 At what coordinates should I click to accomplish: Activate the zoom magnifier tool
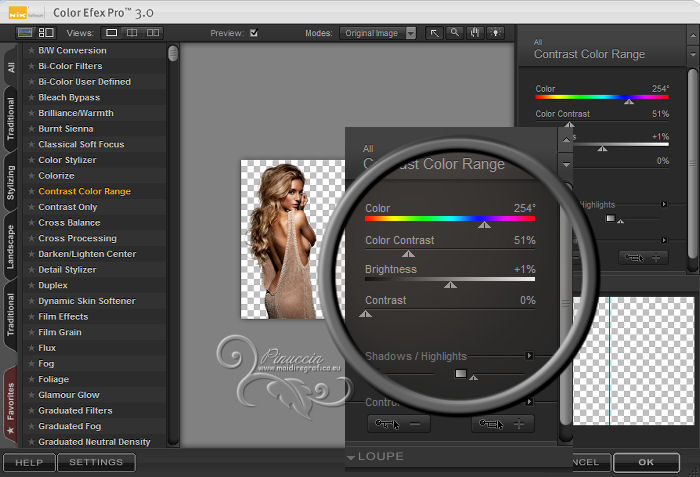coord(454,33)
